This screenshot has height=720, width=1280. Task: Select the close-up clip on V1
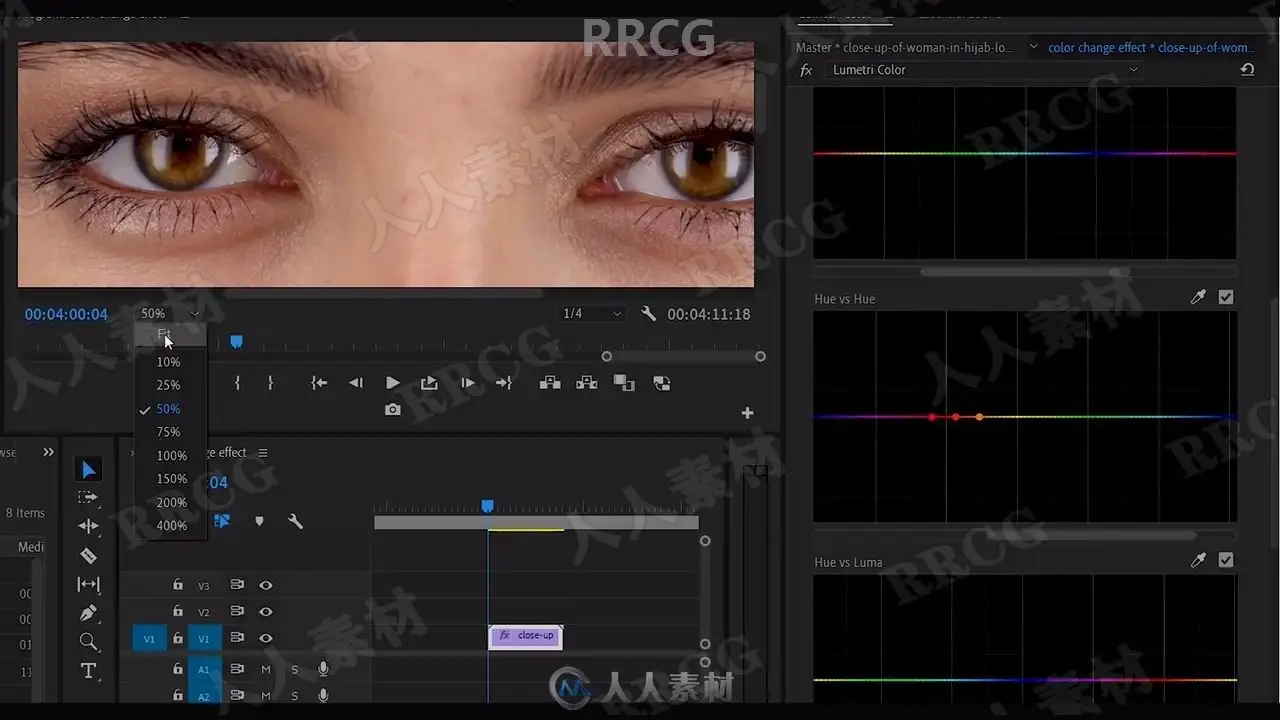[x=526, y=636]
